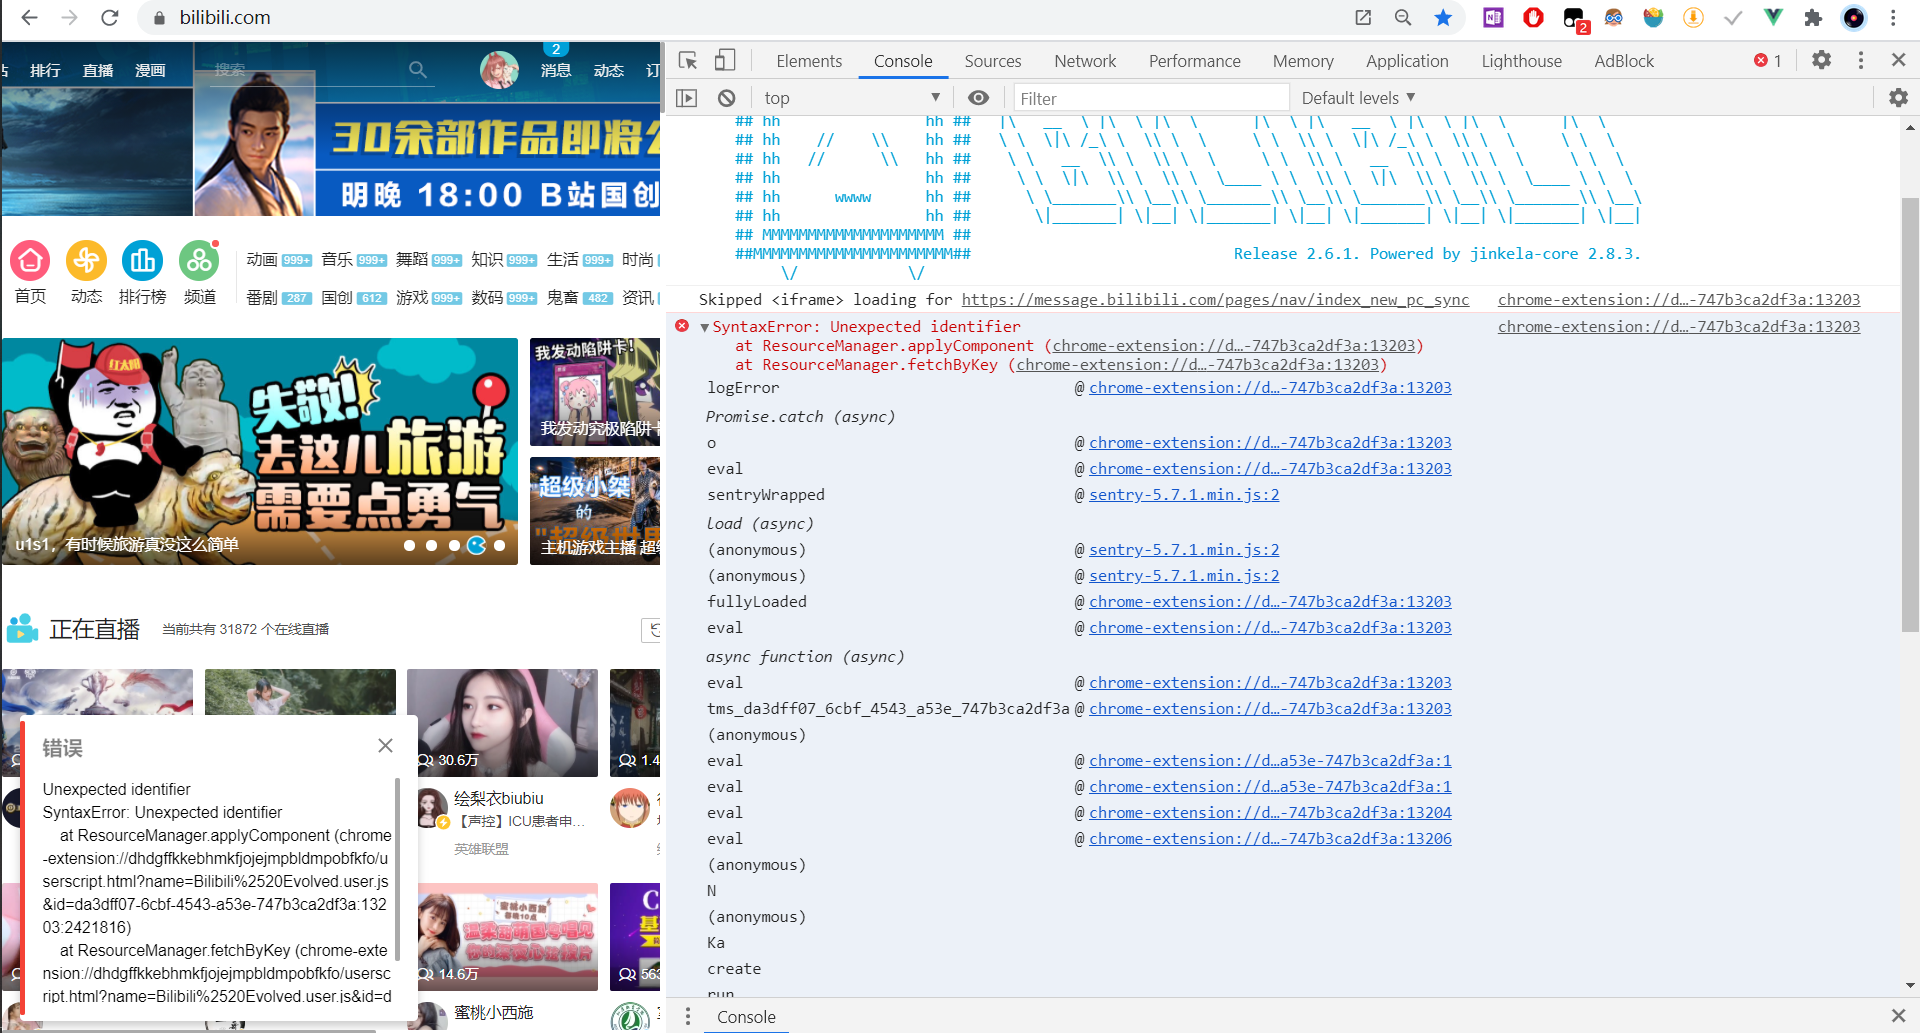Open the AdBlock extension icon in toolbar
1920x1033 pixels.
coord(1533,17)
